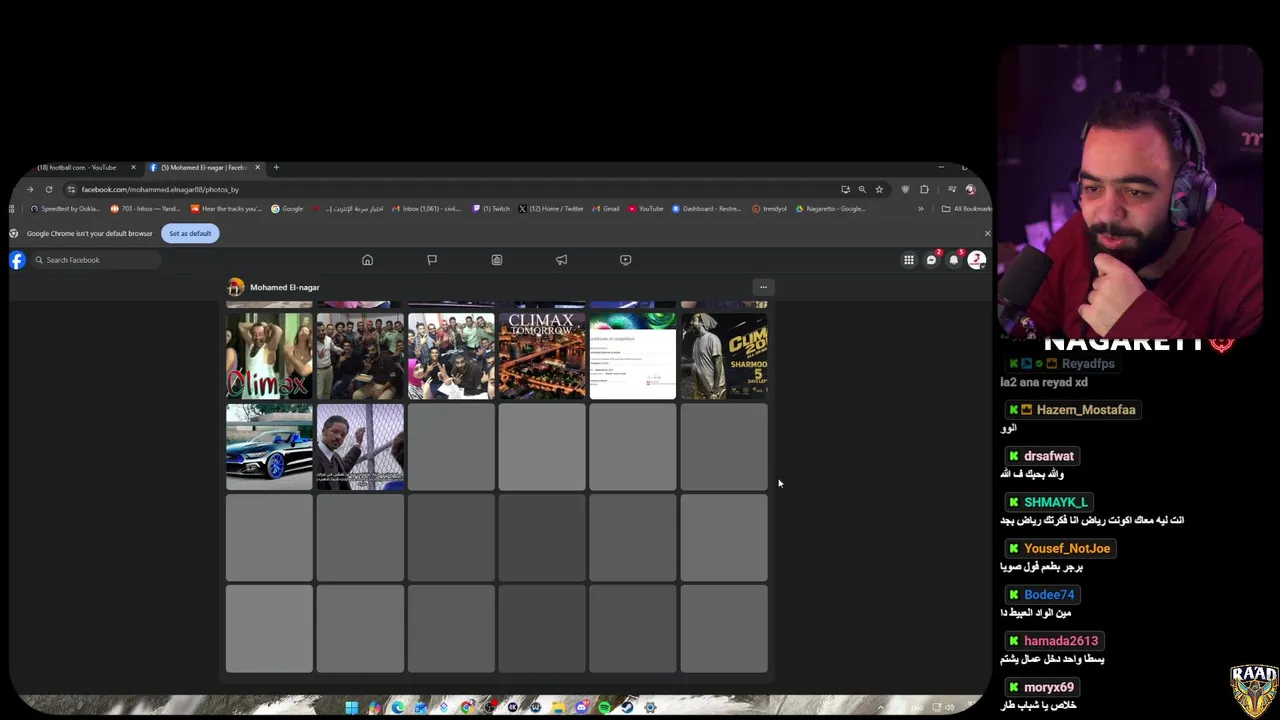Click Hazem_Mostafaa username in chat
The image size is (1280, 720).
pos(1086,410)
